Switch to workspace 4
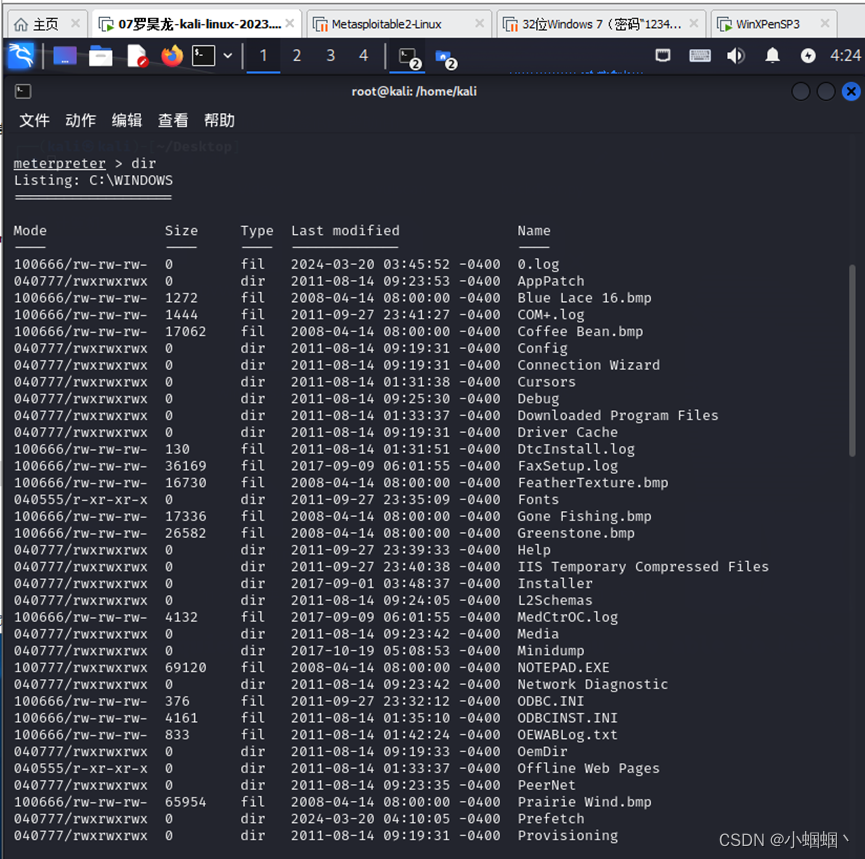 click(x=363, y=56)
